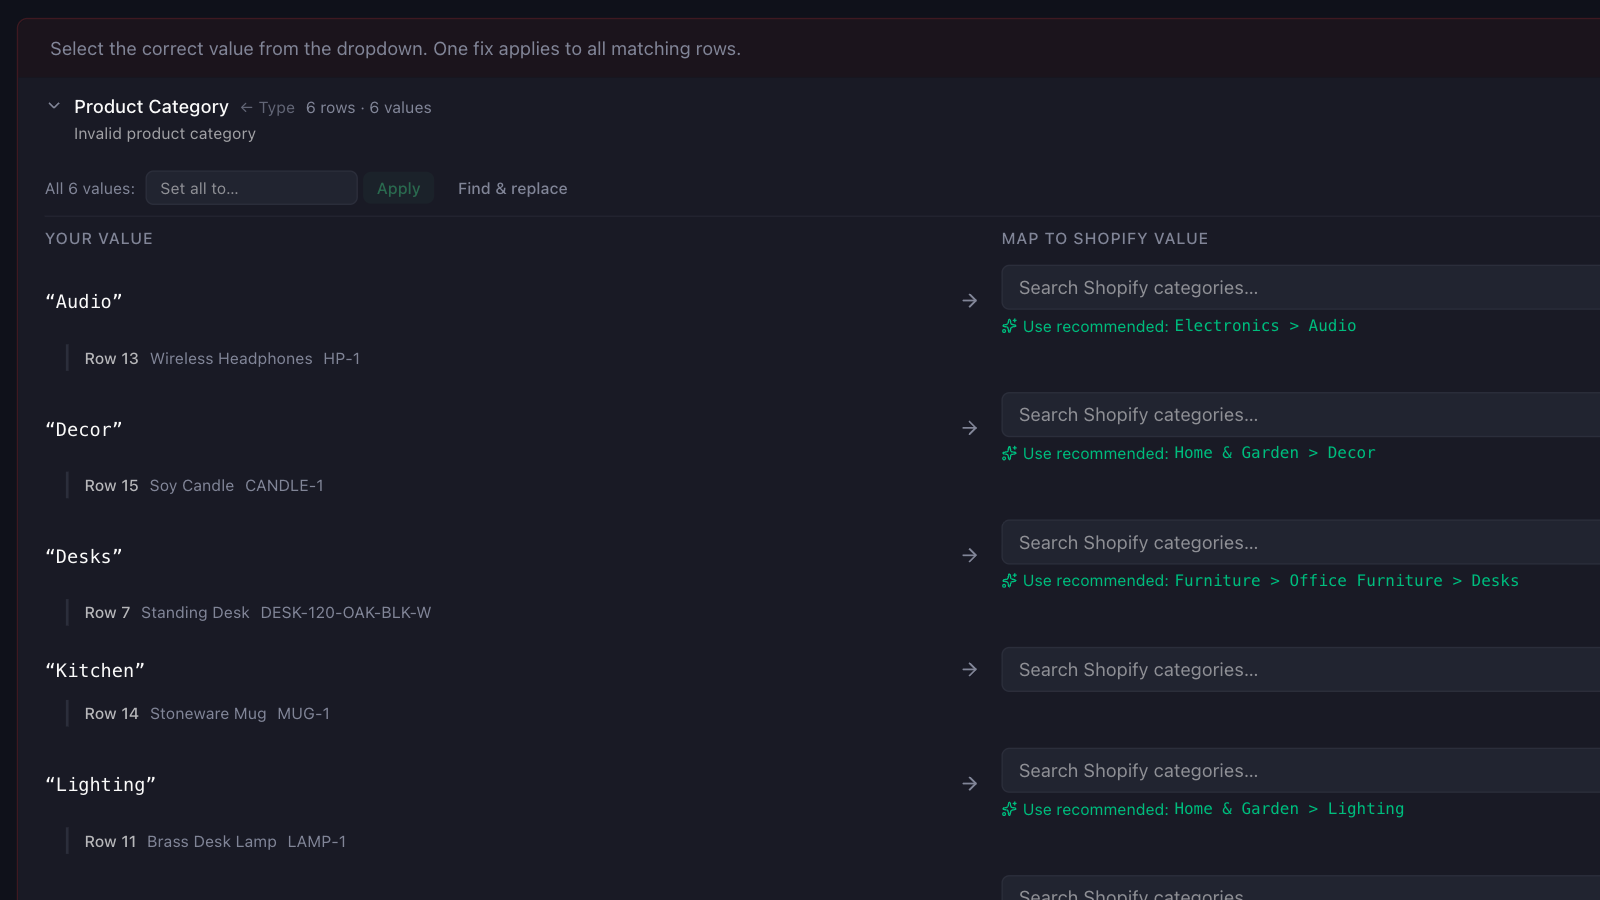Use recommended Home & Garden > Lighting
Viewport: 1600px width, 900px height.
(1203, 809)
